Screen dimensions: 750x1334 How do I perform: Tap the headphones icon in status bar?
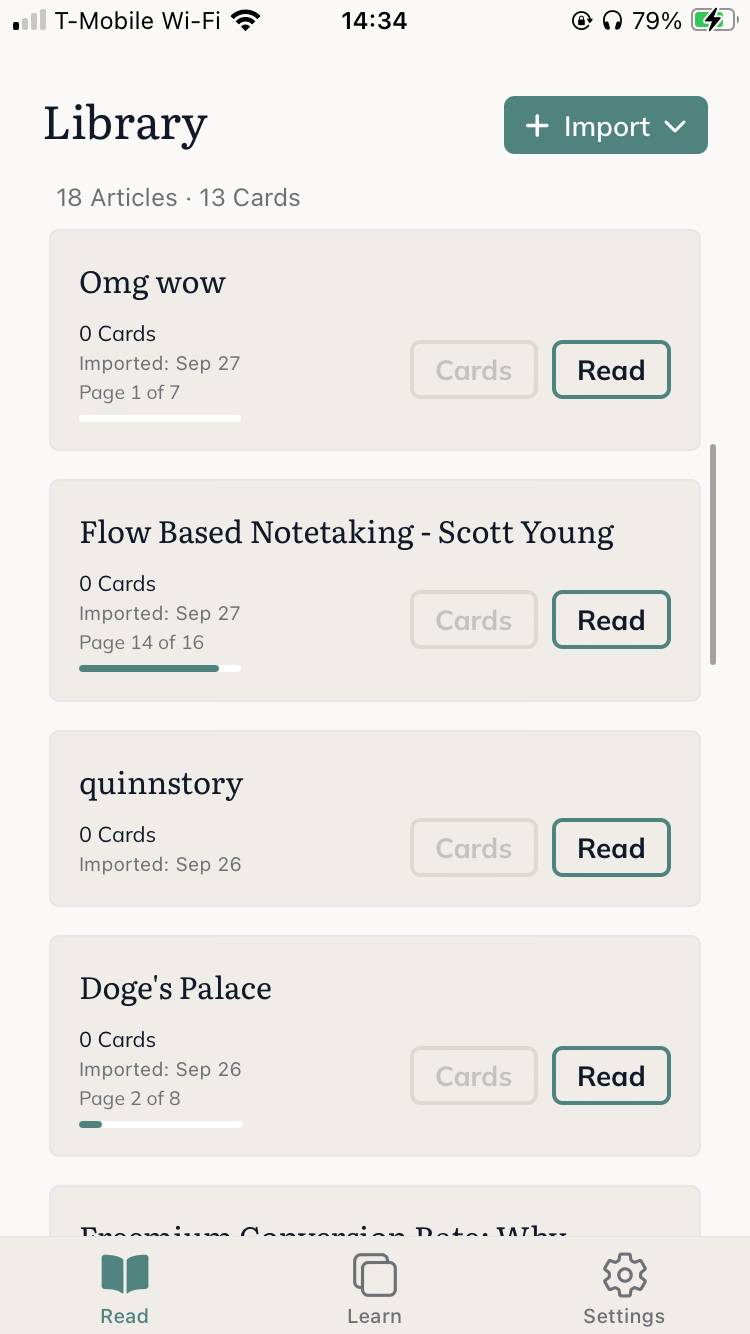(x=612, y=20)
